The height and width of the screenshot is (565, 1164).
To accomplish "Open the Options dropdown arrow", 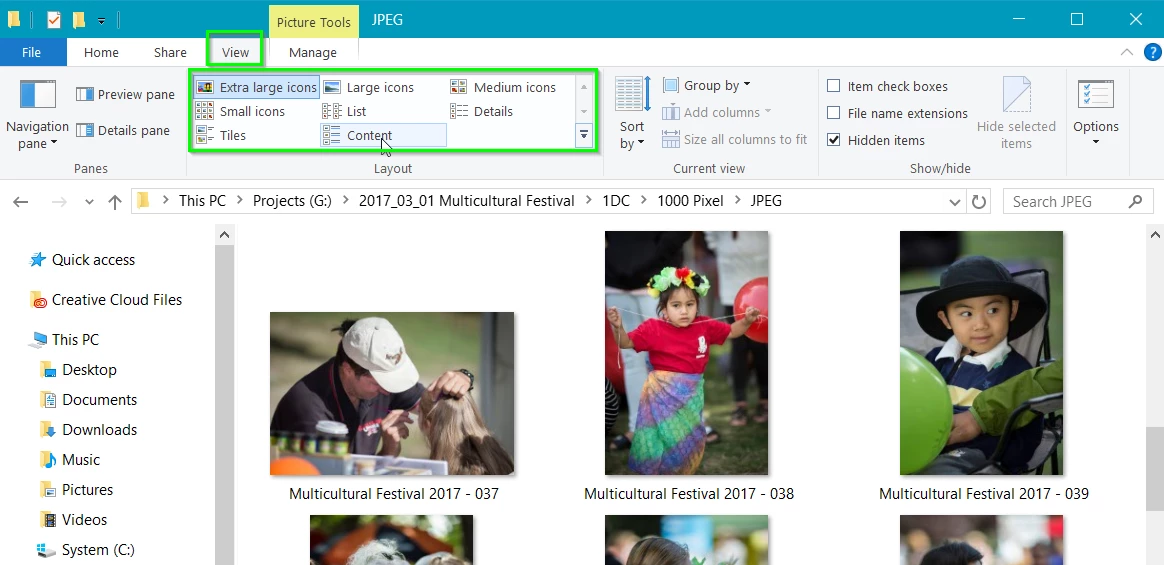I will tap(1096, 142).
